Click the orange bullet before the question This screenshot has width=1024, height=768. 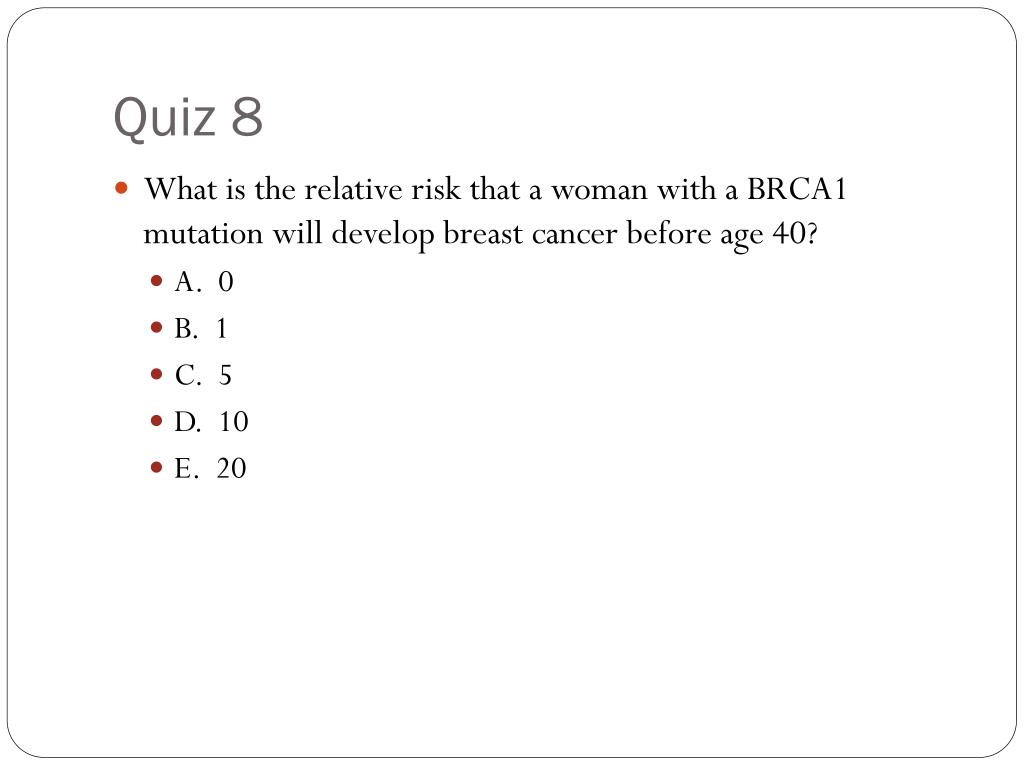[121, 189]
